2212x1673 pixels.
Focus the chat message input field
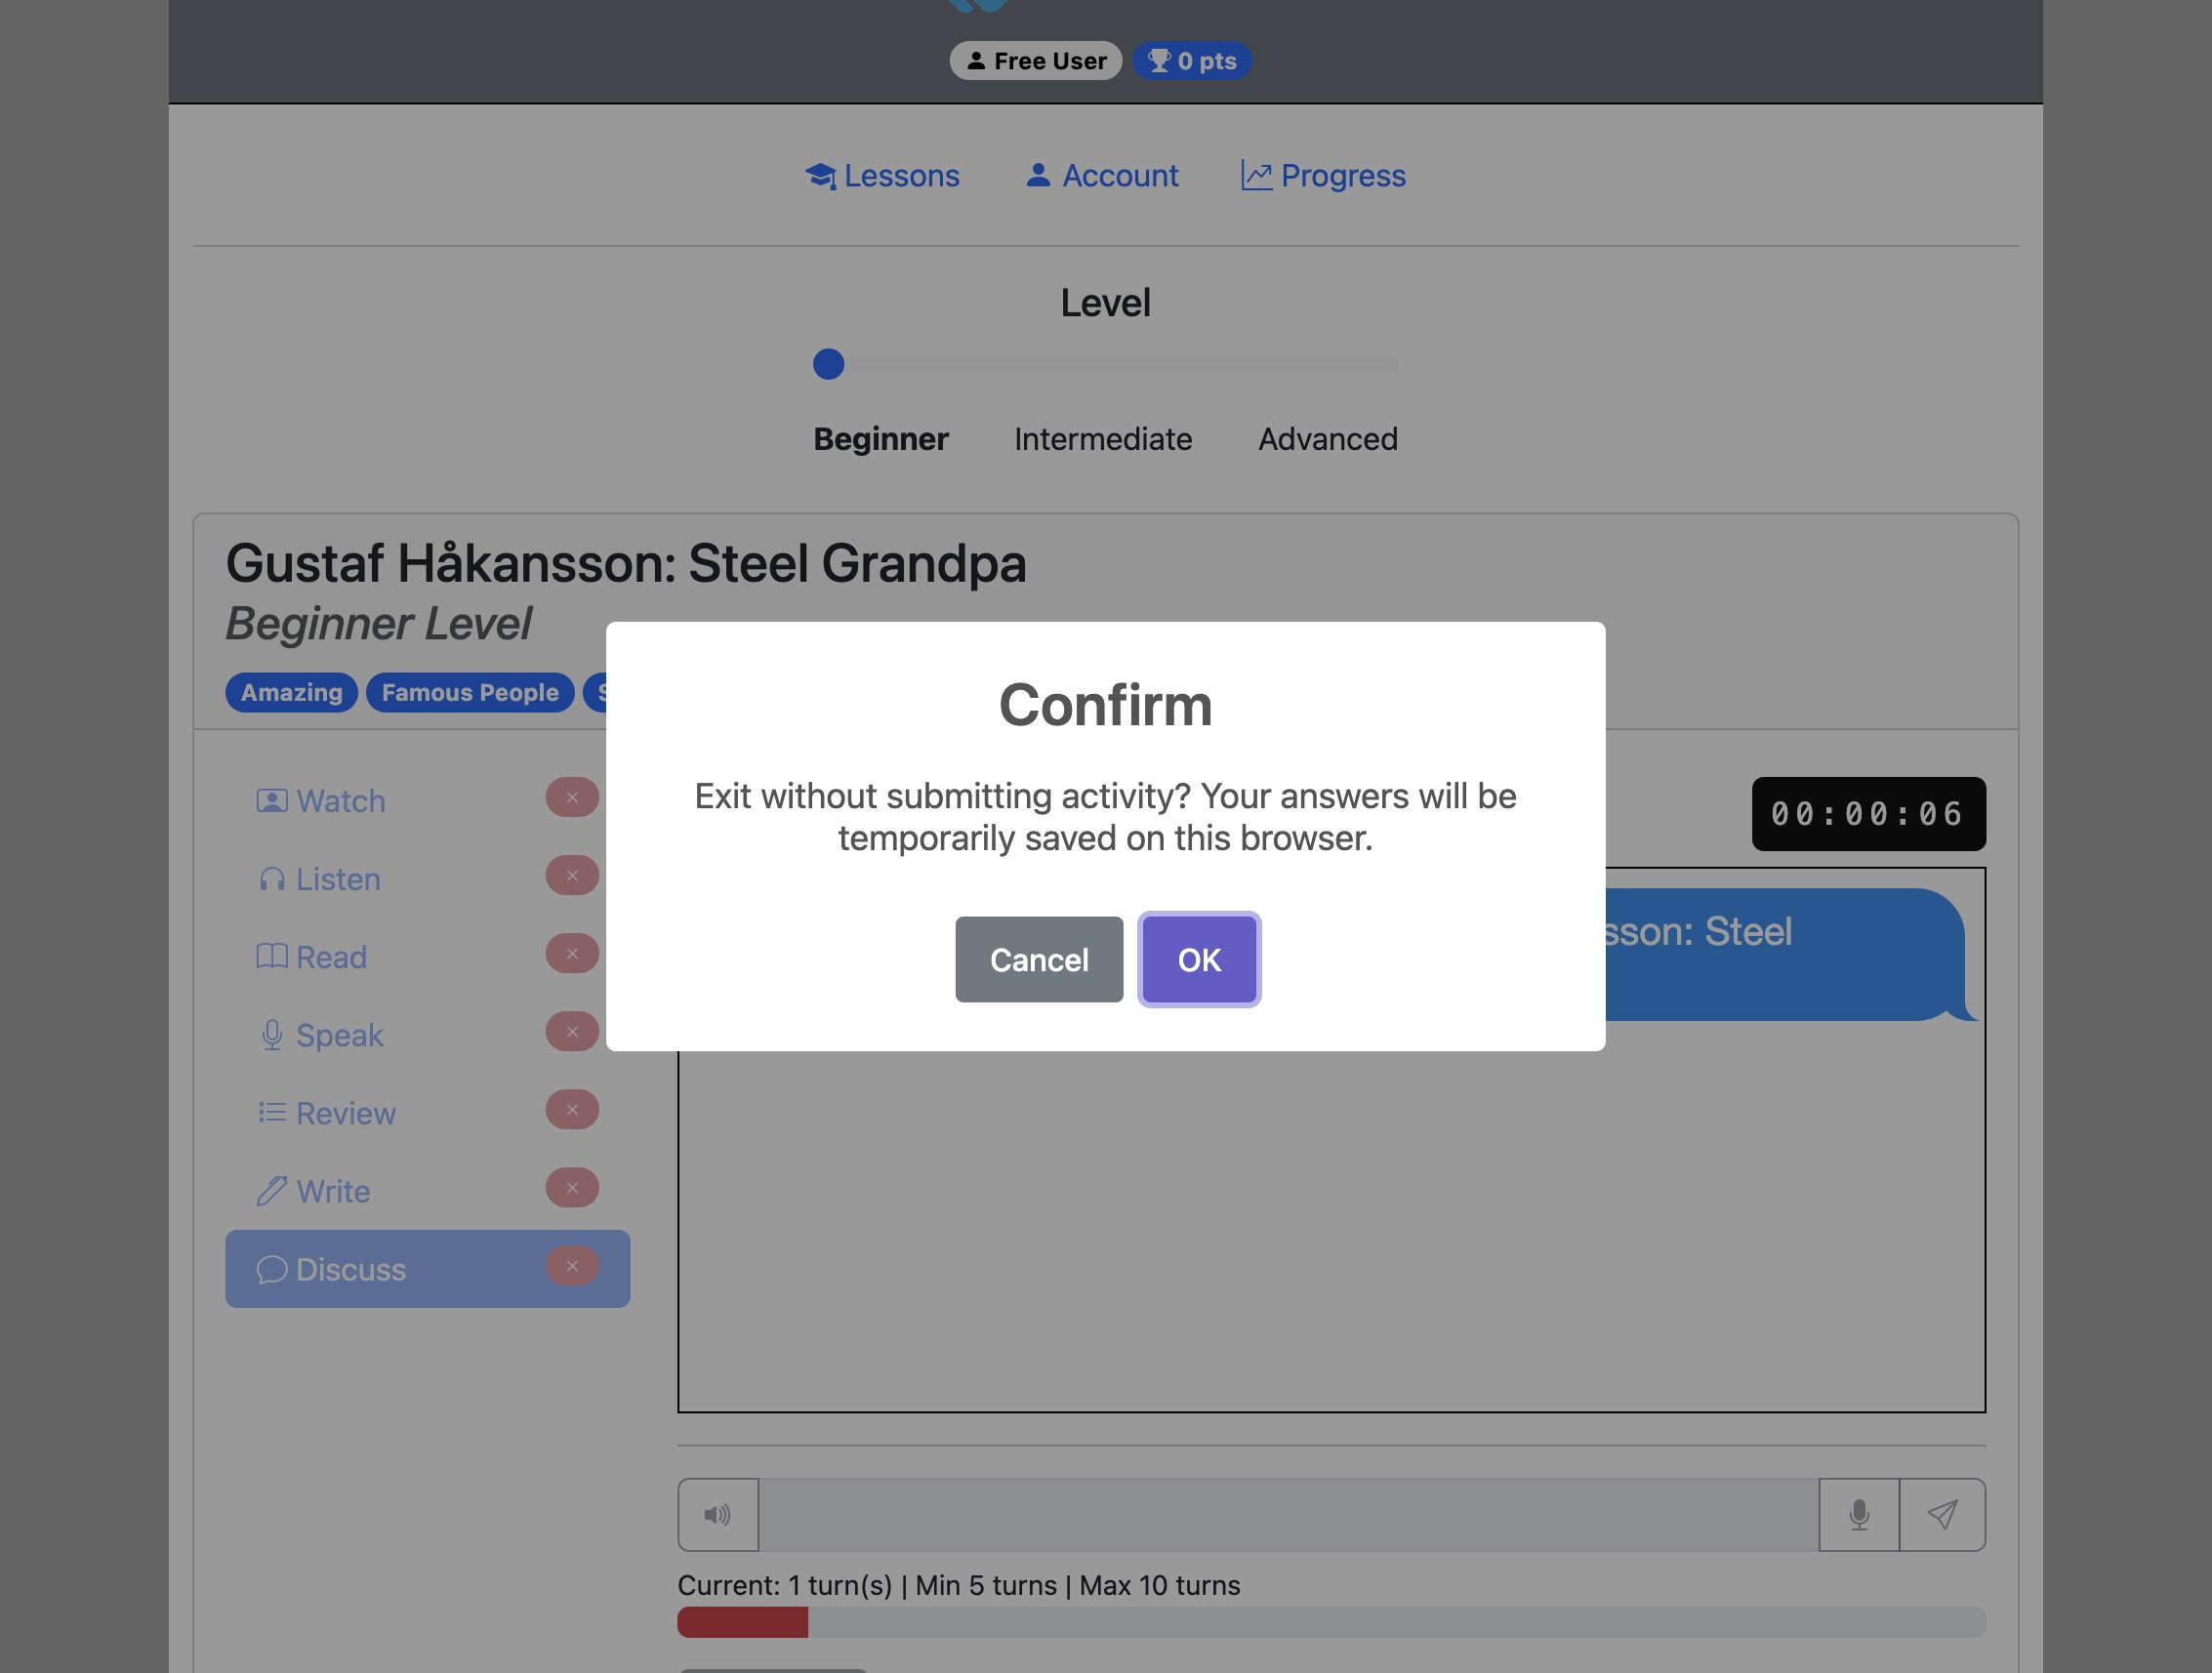tap(1288, 1514)
